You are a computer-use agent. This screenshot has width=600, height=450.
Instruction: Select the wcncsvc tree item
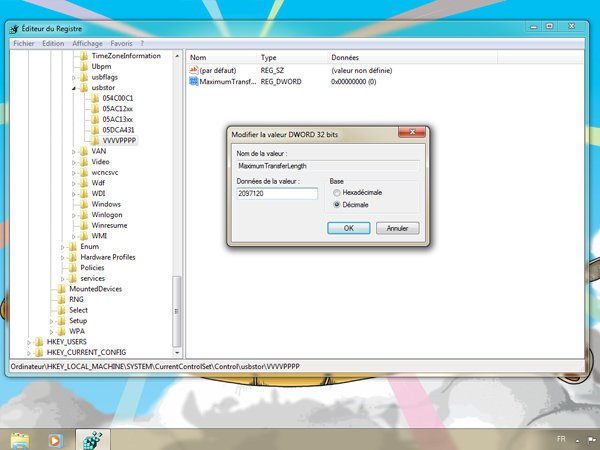point(105,173)
